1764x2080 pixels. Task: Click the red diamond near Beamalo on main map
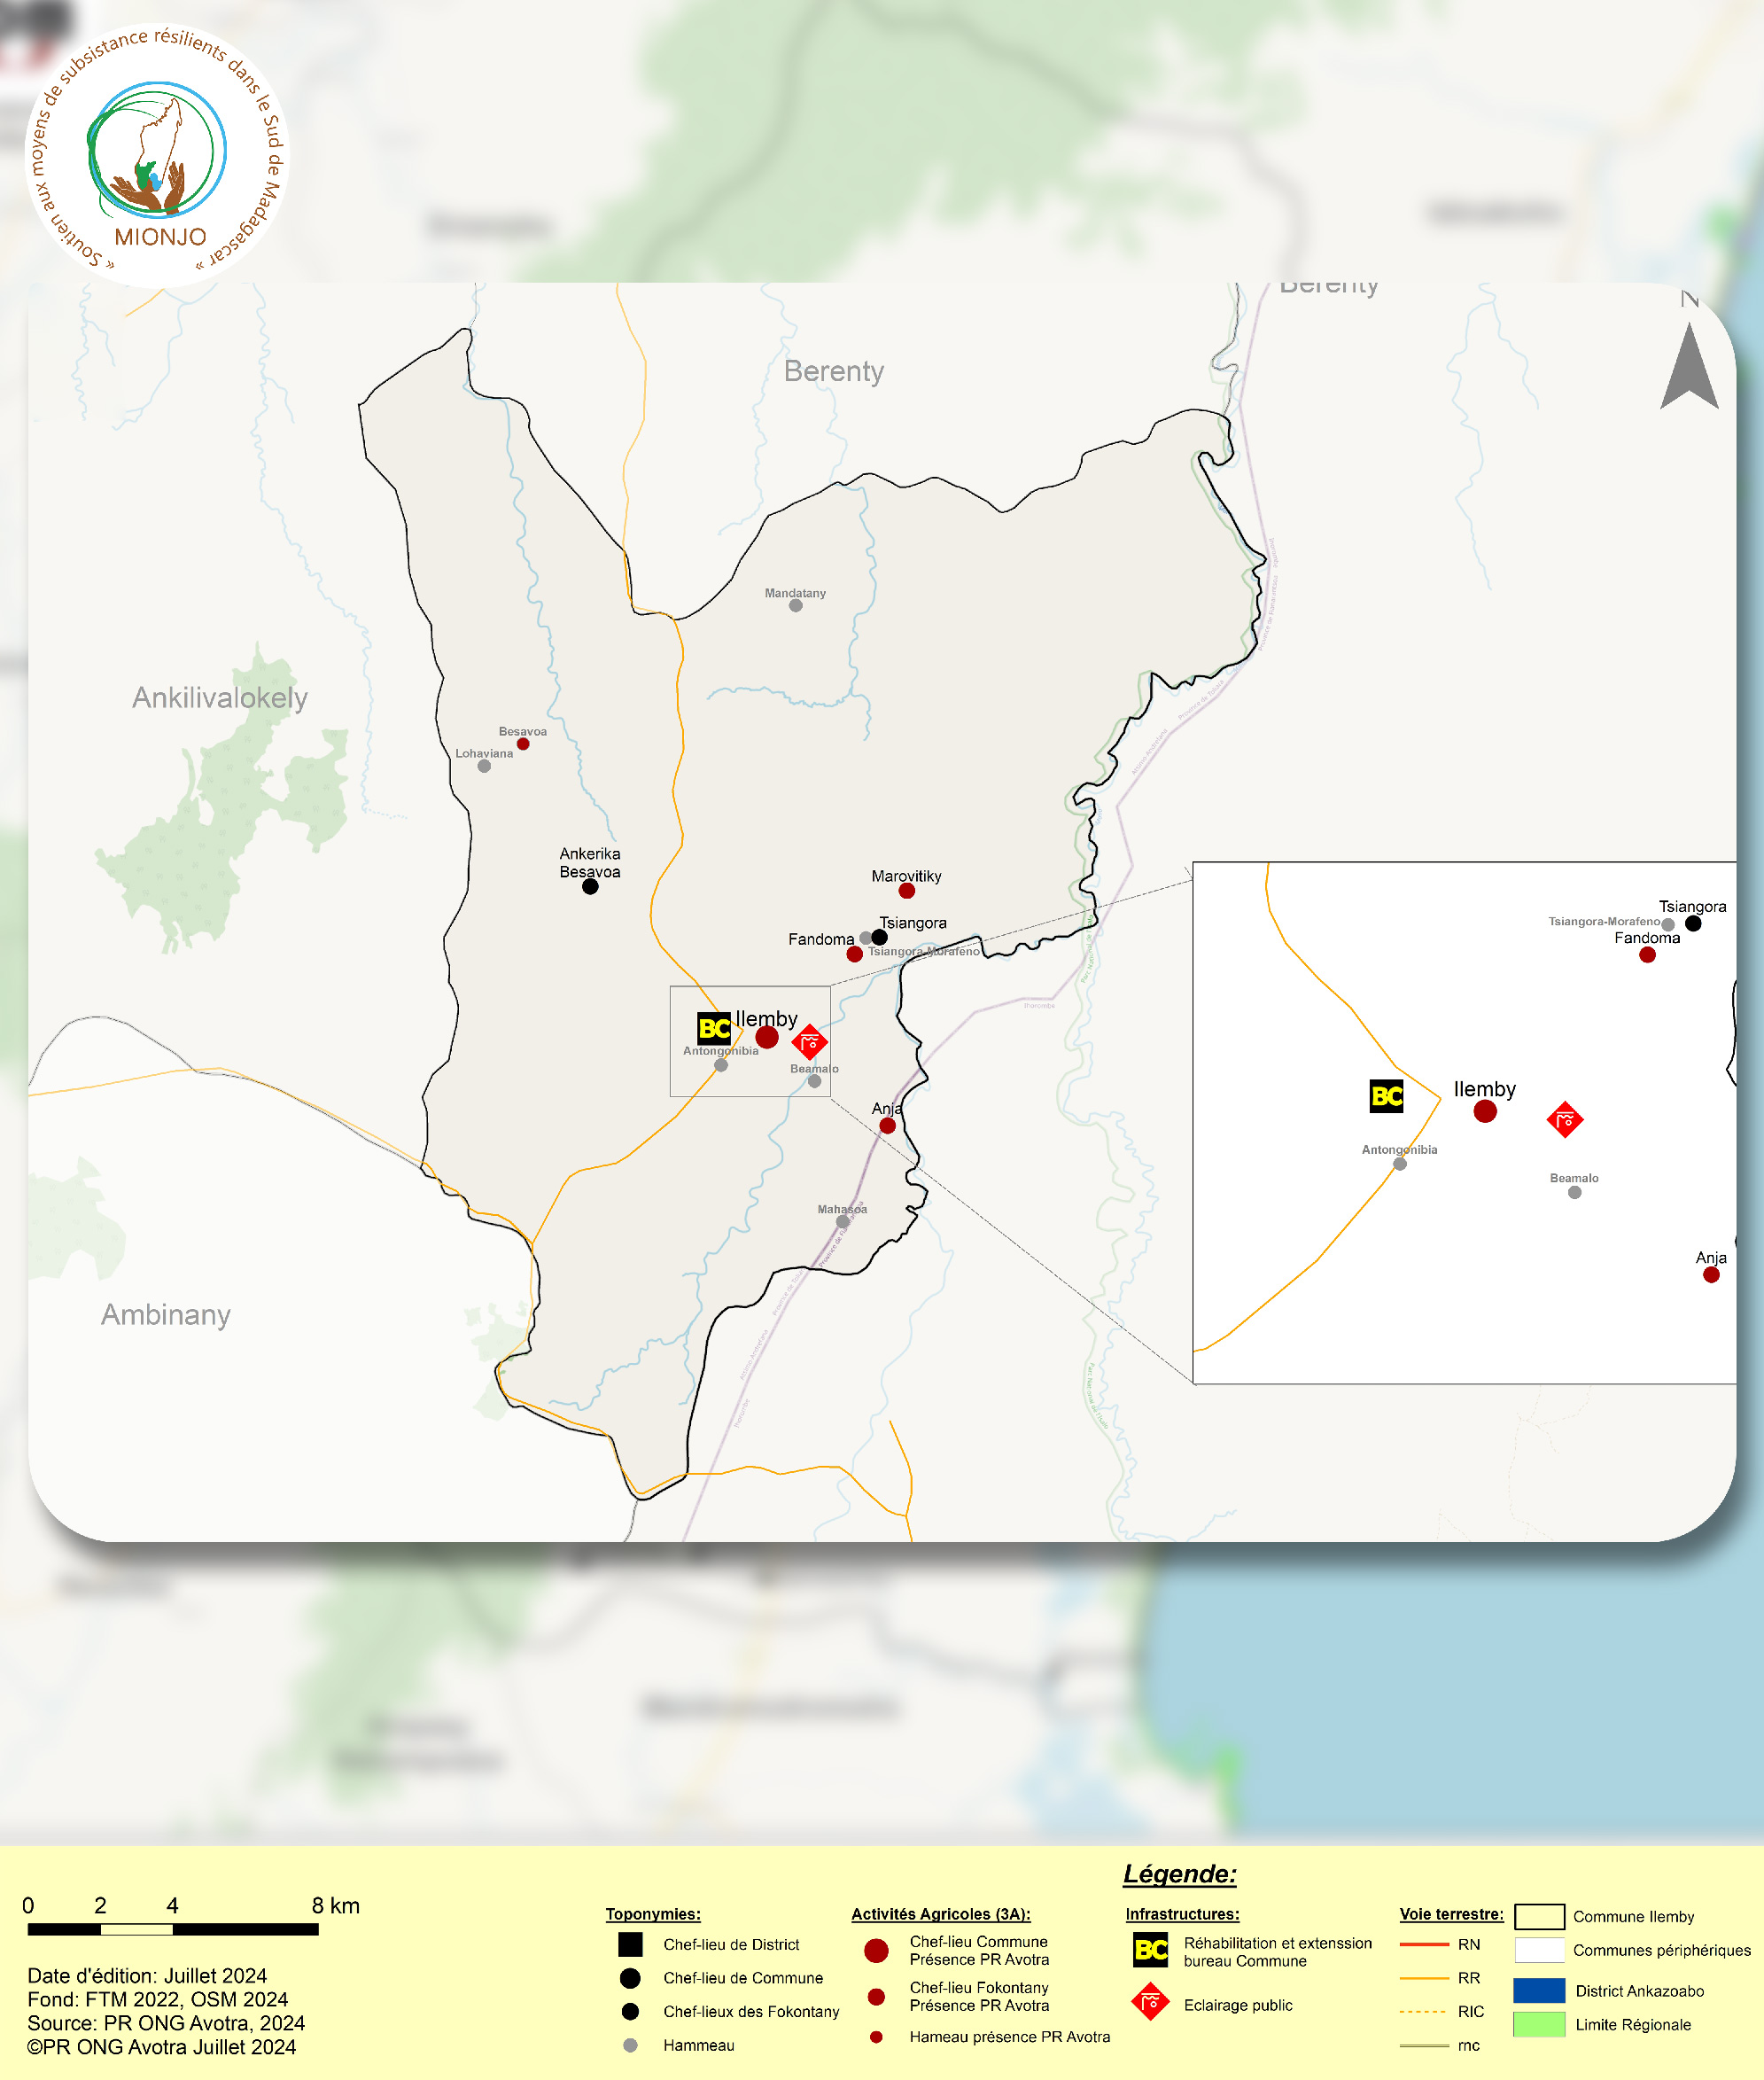809,1042
